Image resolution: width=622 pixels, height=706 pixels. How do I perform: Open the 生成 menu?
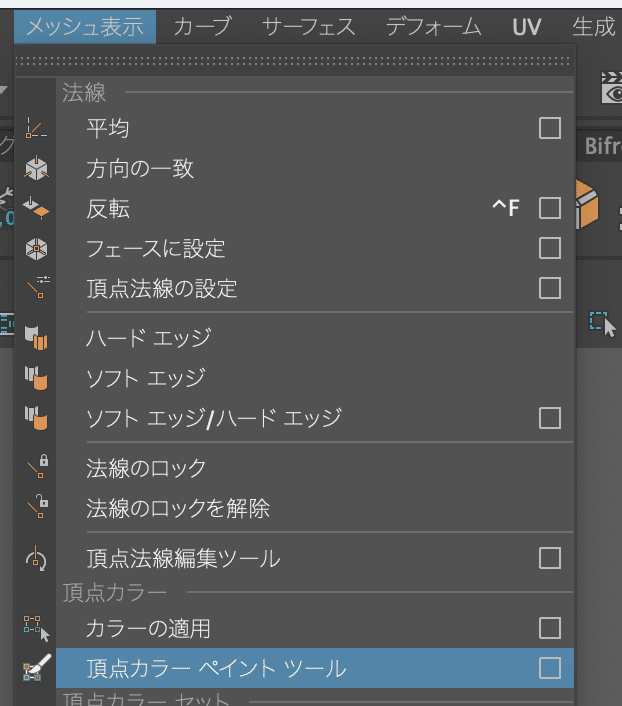click(x=594, y=27)
